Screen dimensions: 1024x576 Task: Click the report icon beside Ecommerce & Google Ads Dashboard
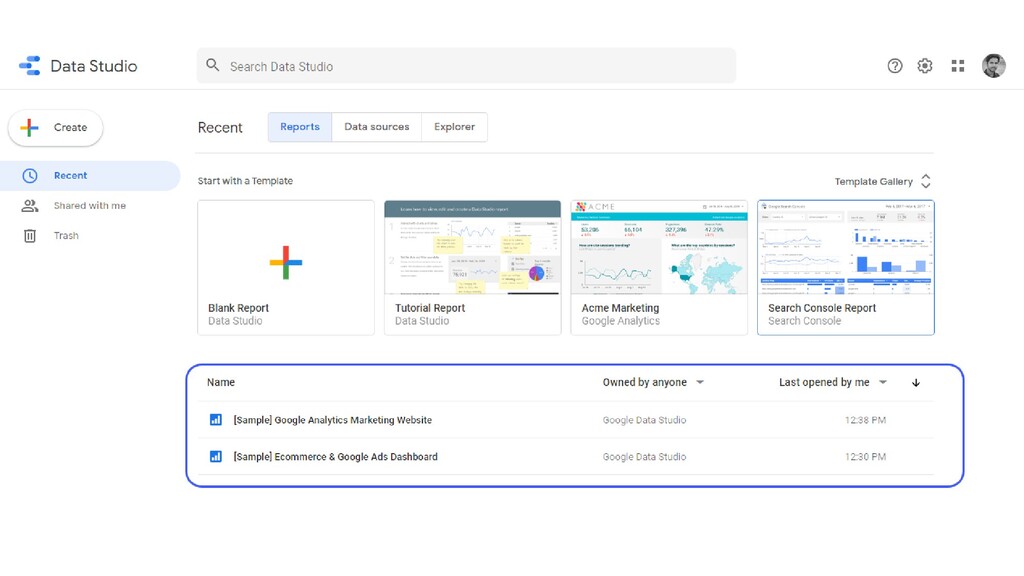216,456
